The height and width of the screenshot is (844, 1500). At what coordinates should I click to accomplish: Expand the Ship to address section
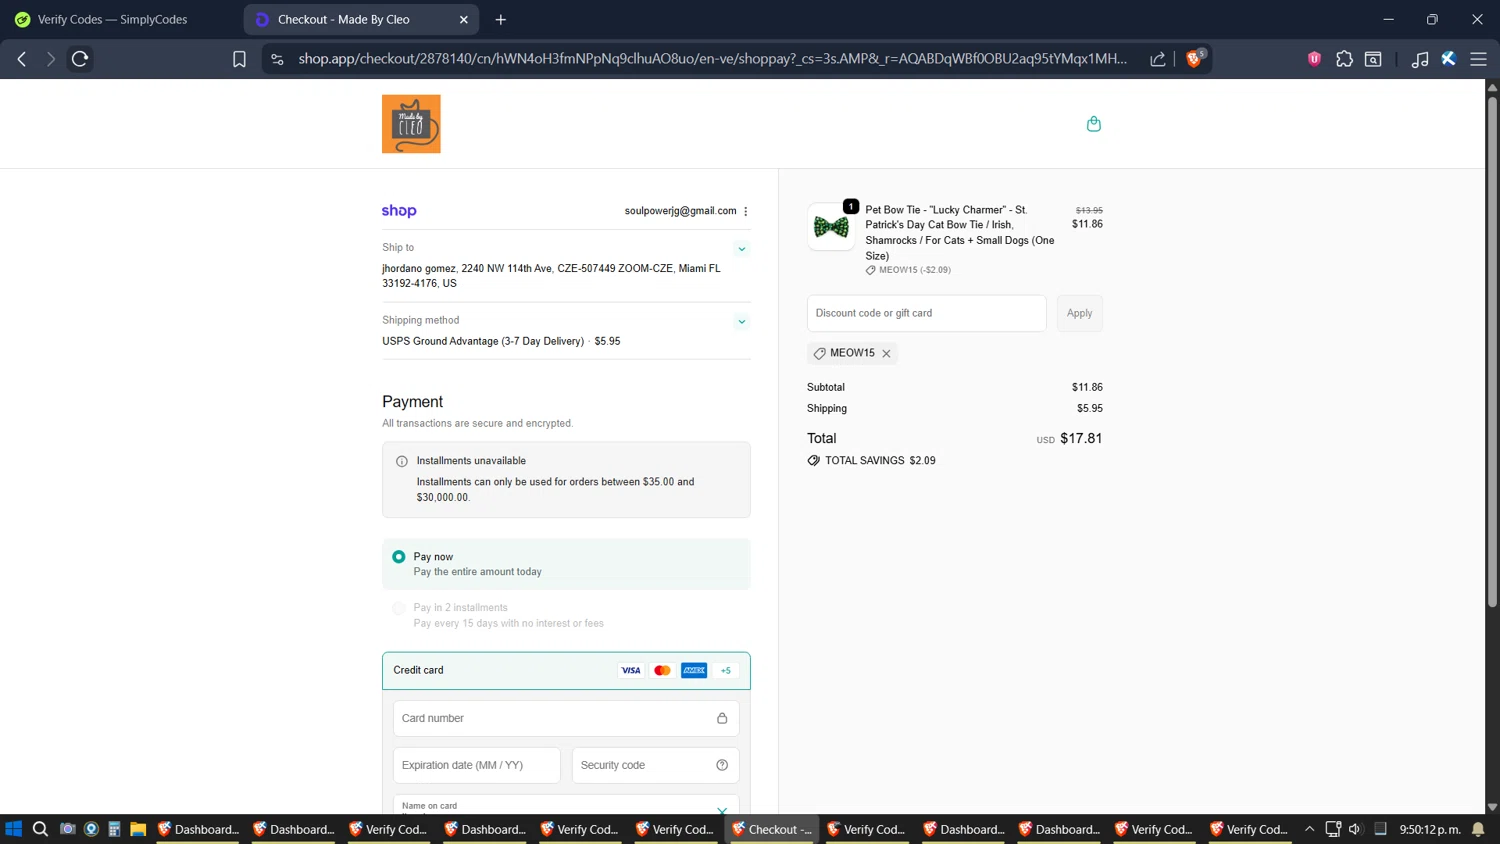(742, 249)
